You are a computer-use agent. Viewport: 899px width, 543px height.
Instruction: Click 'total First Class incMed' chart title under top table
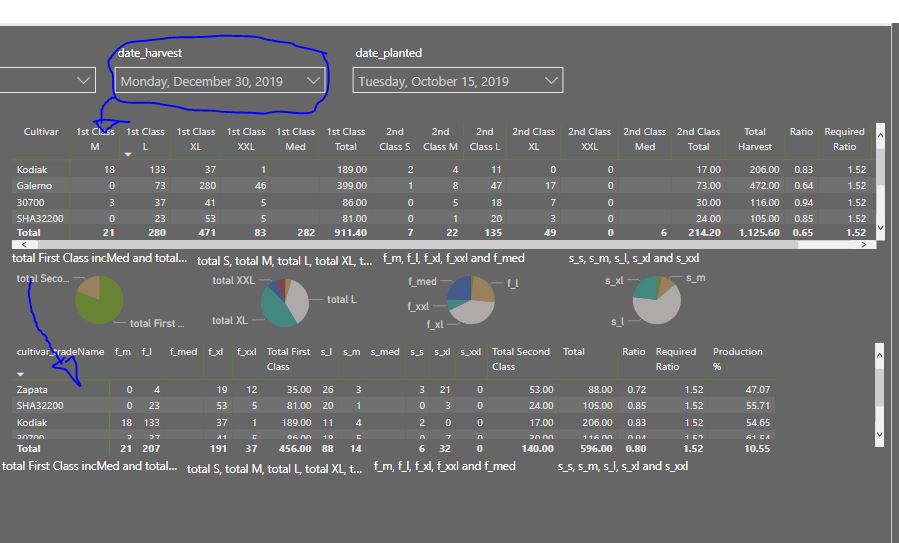coord(99,259)
